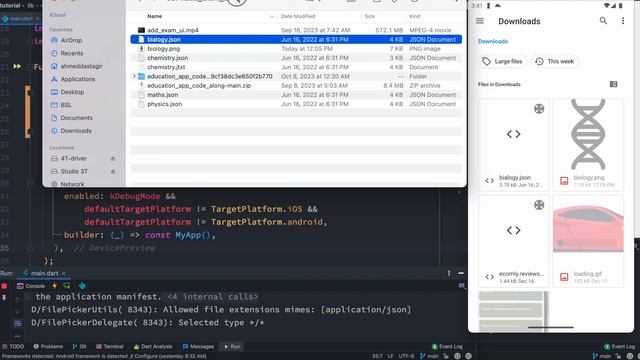This screenshot has width=640, height=360.
Task: Open Downloads in Finder sidebar
Action: (x=71, y=131)
